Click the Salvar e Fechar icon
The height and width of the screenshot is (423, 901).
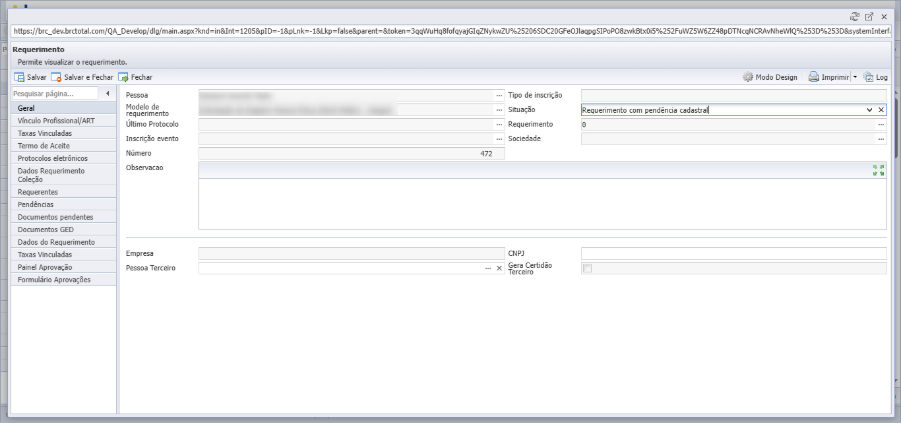point(56,77)
